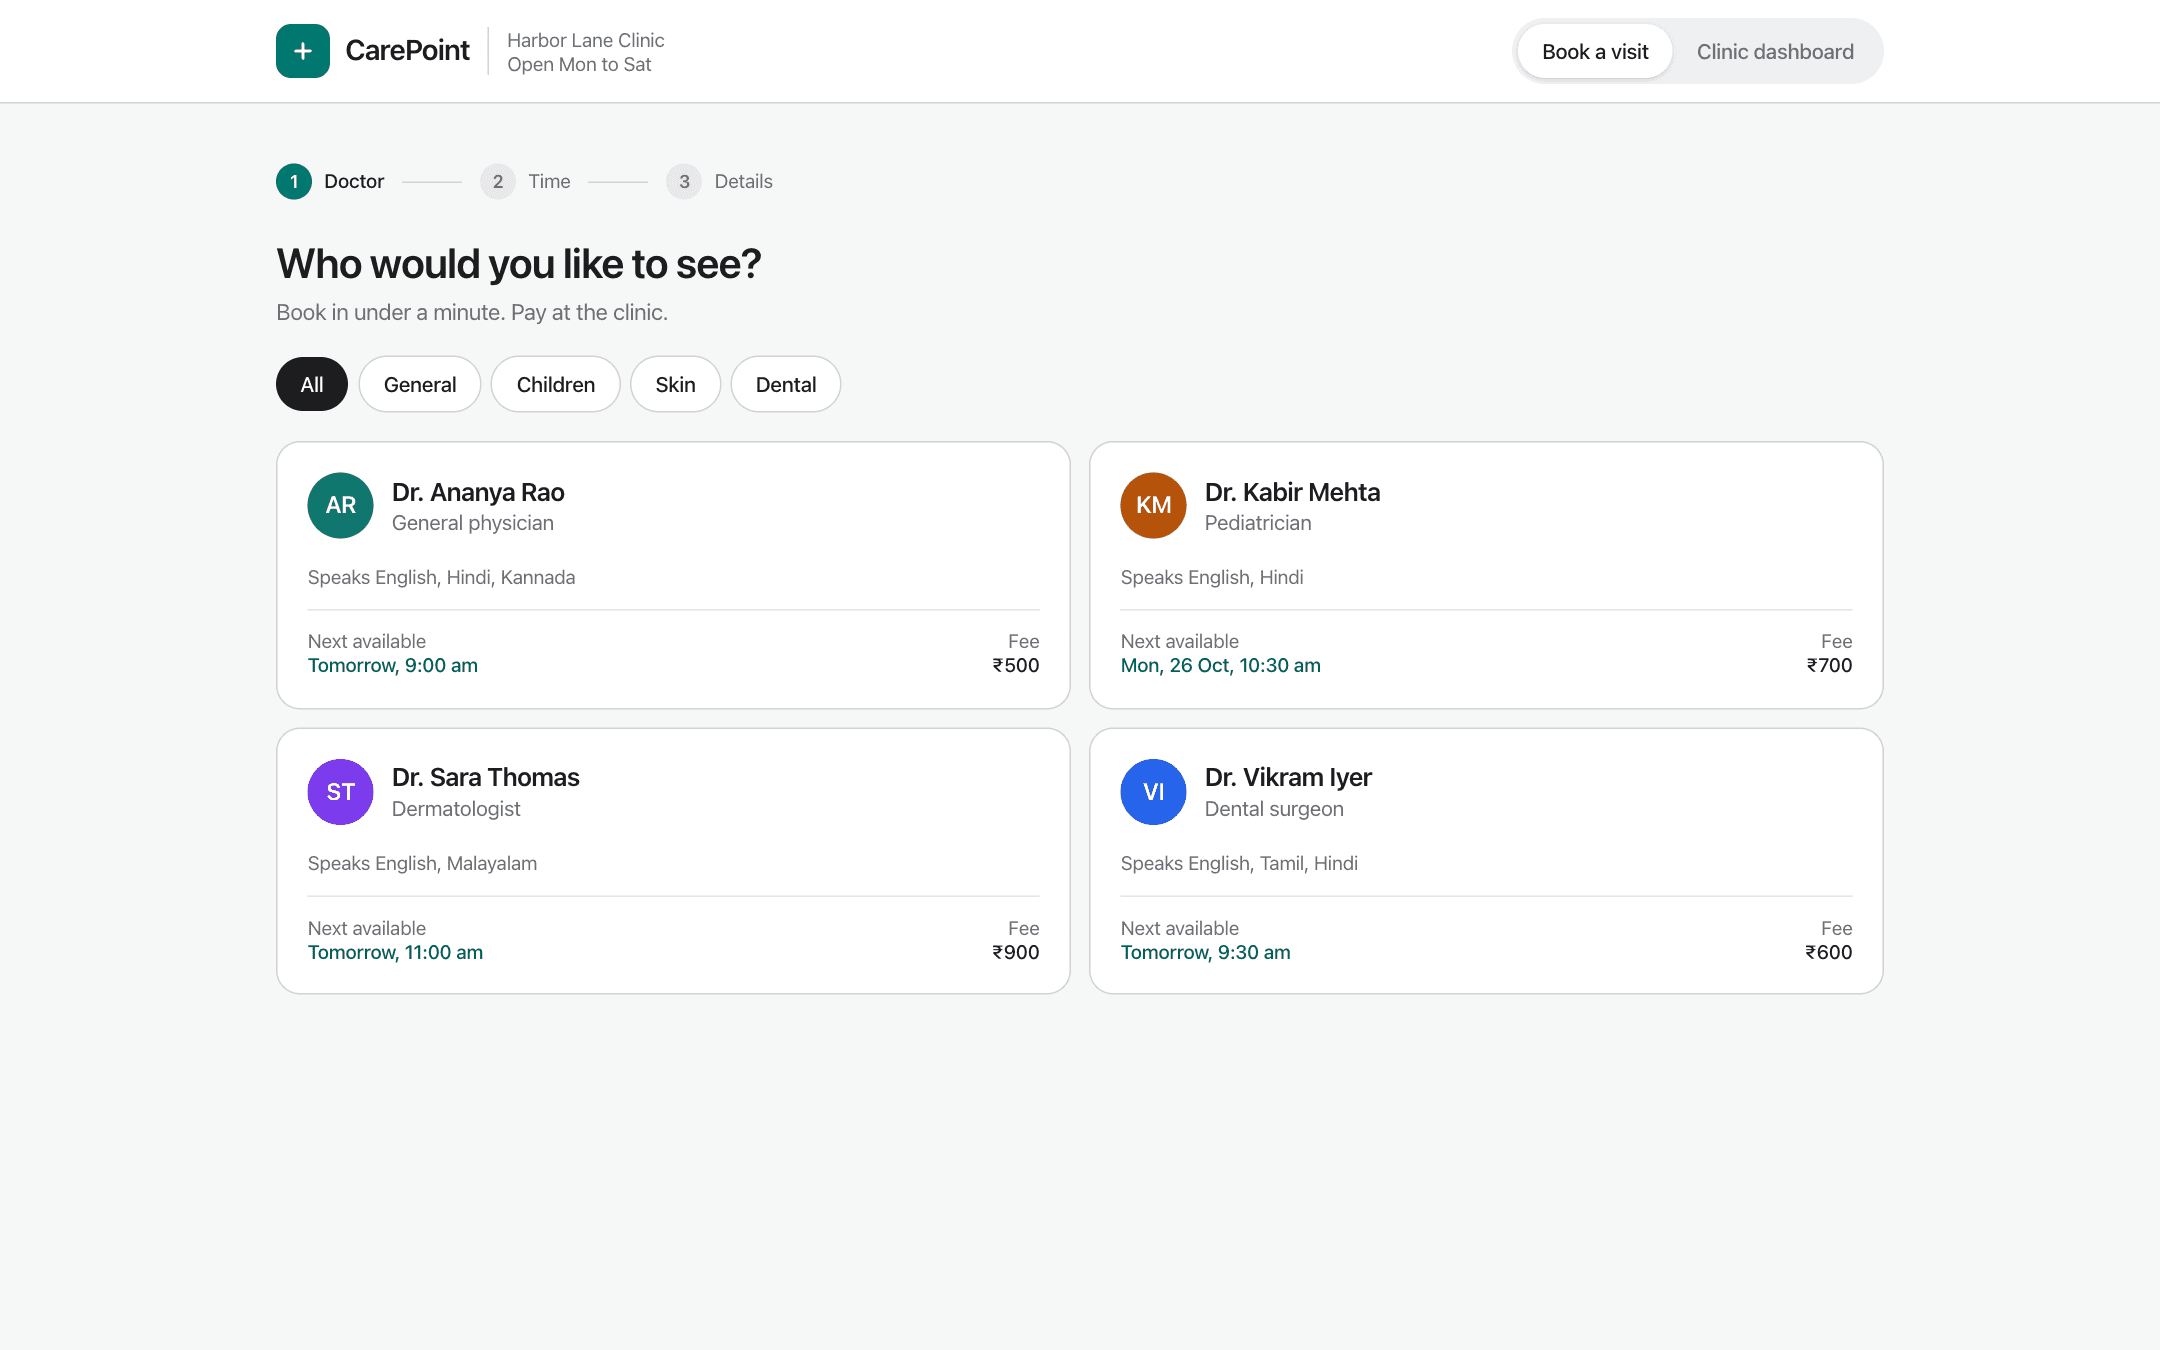Click the Tomorrow, 9:30 am slot
Screen dimensions: 2160x1350
click(1206, 952)
